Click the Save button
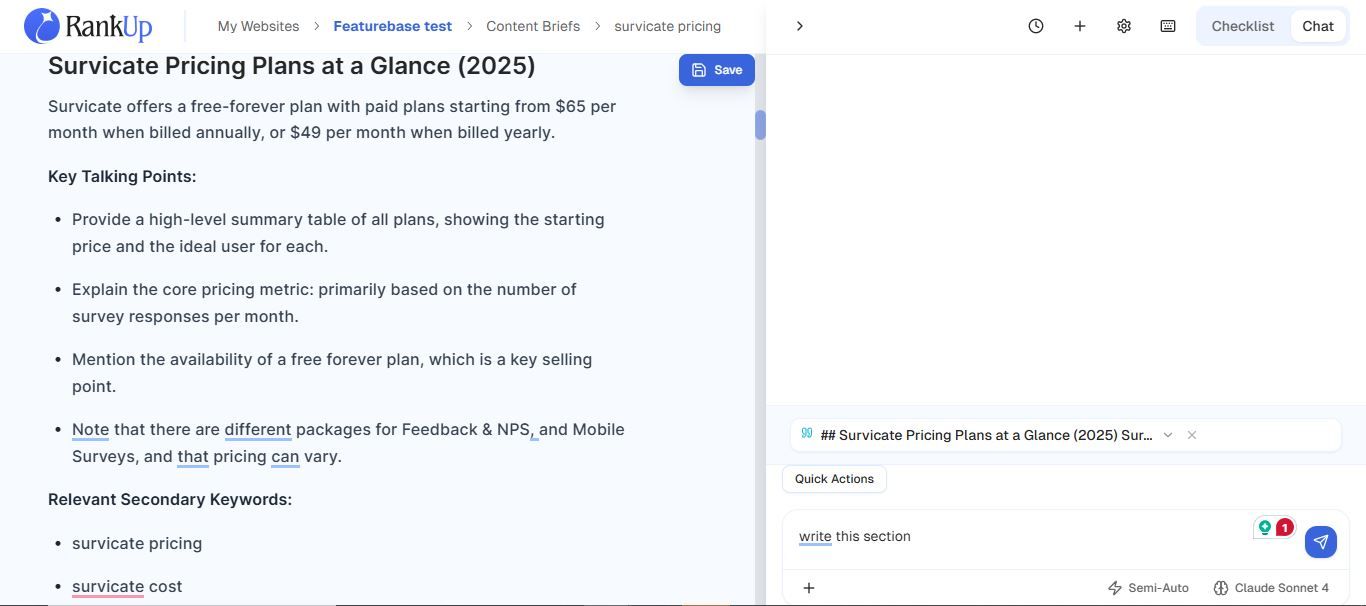The height and width of the screenshot is (606, 1366). tap(717, 70)
